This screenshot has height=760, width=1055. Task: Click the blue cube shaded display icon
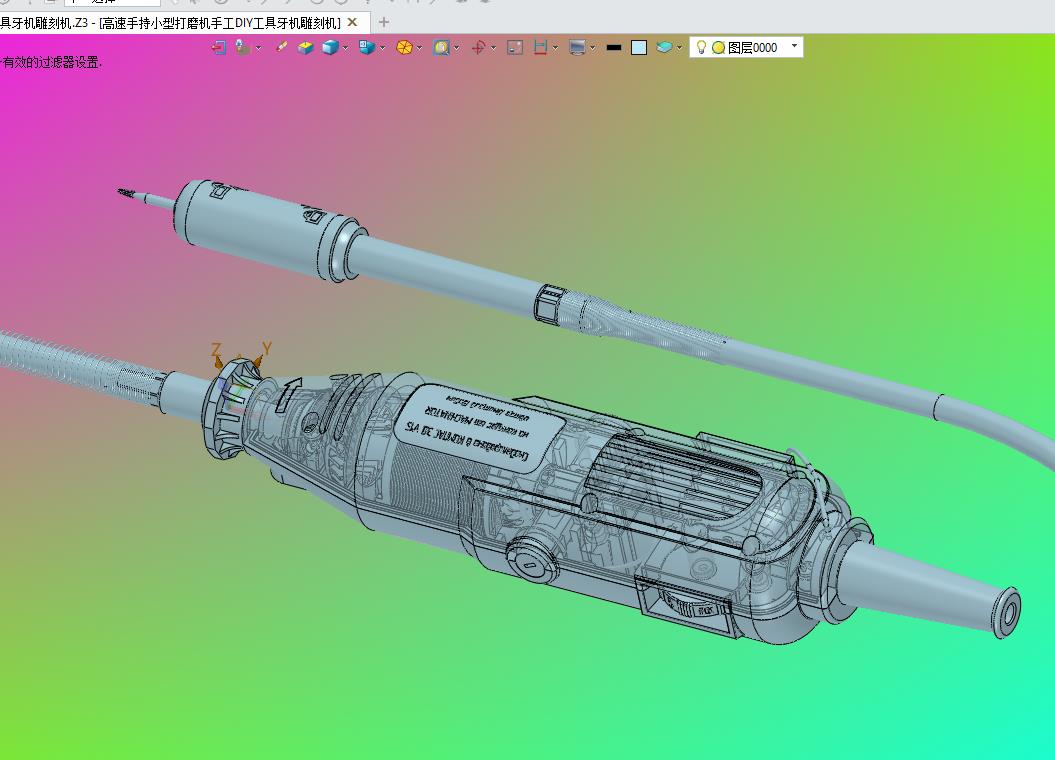tap(330, 48)
